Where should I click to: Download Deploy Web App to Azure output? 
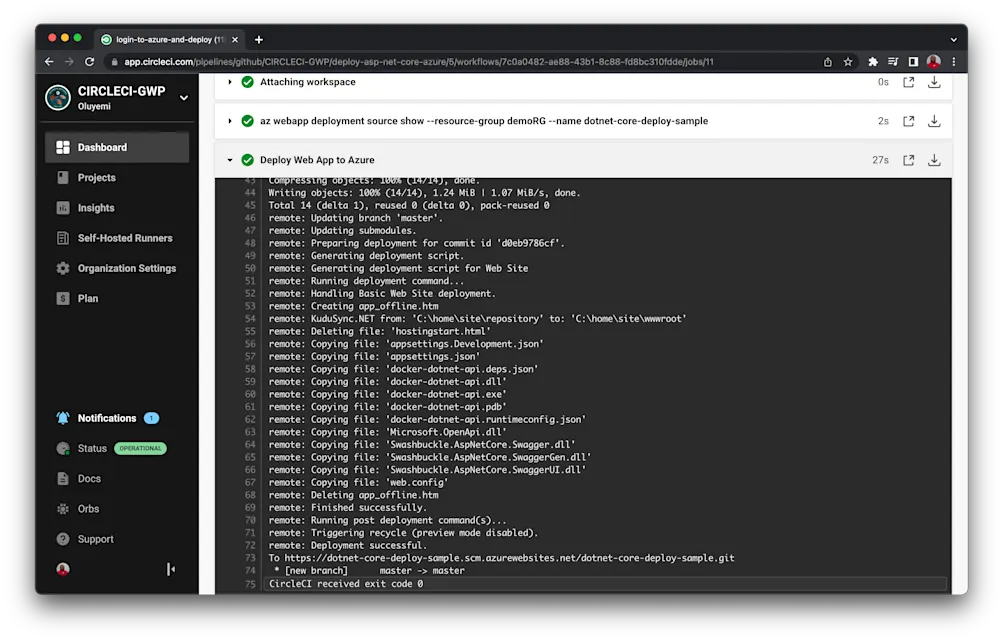[x=934, y=160]
